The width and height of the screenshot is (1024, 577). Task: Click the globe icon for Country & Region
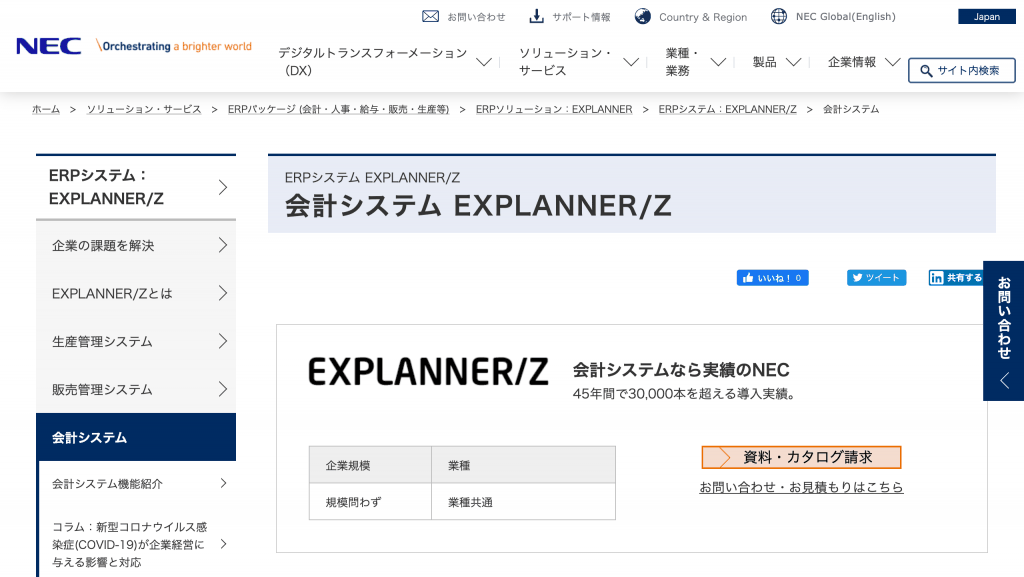tap(643, 16)
